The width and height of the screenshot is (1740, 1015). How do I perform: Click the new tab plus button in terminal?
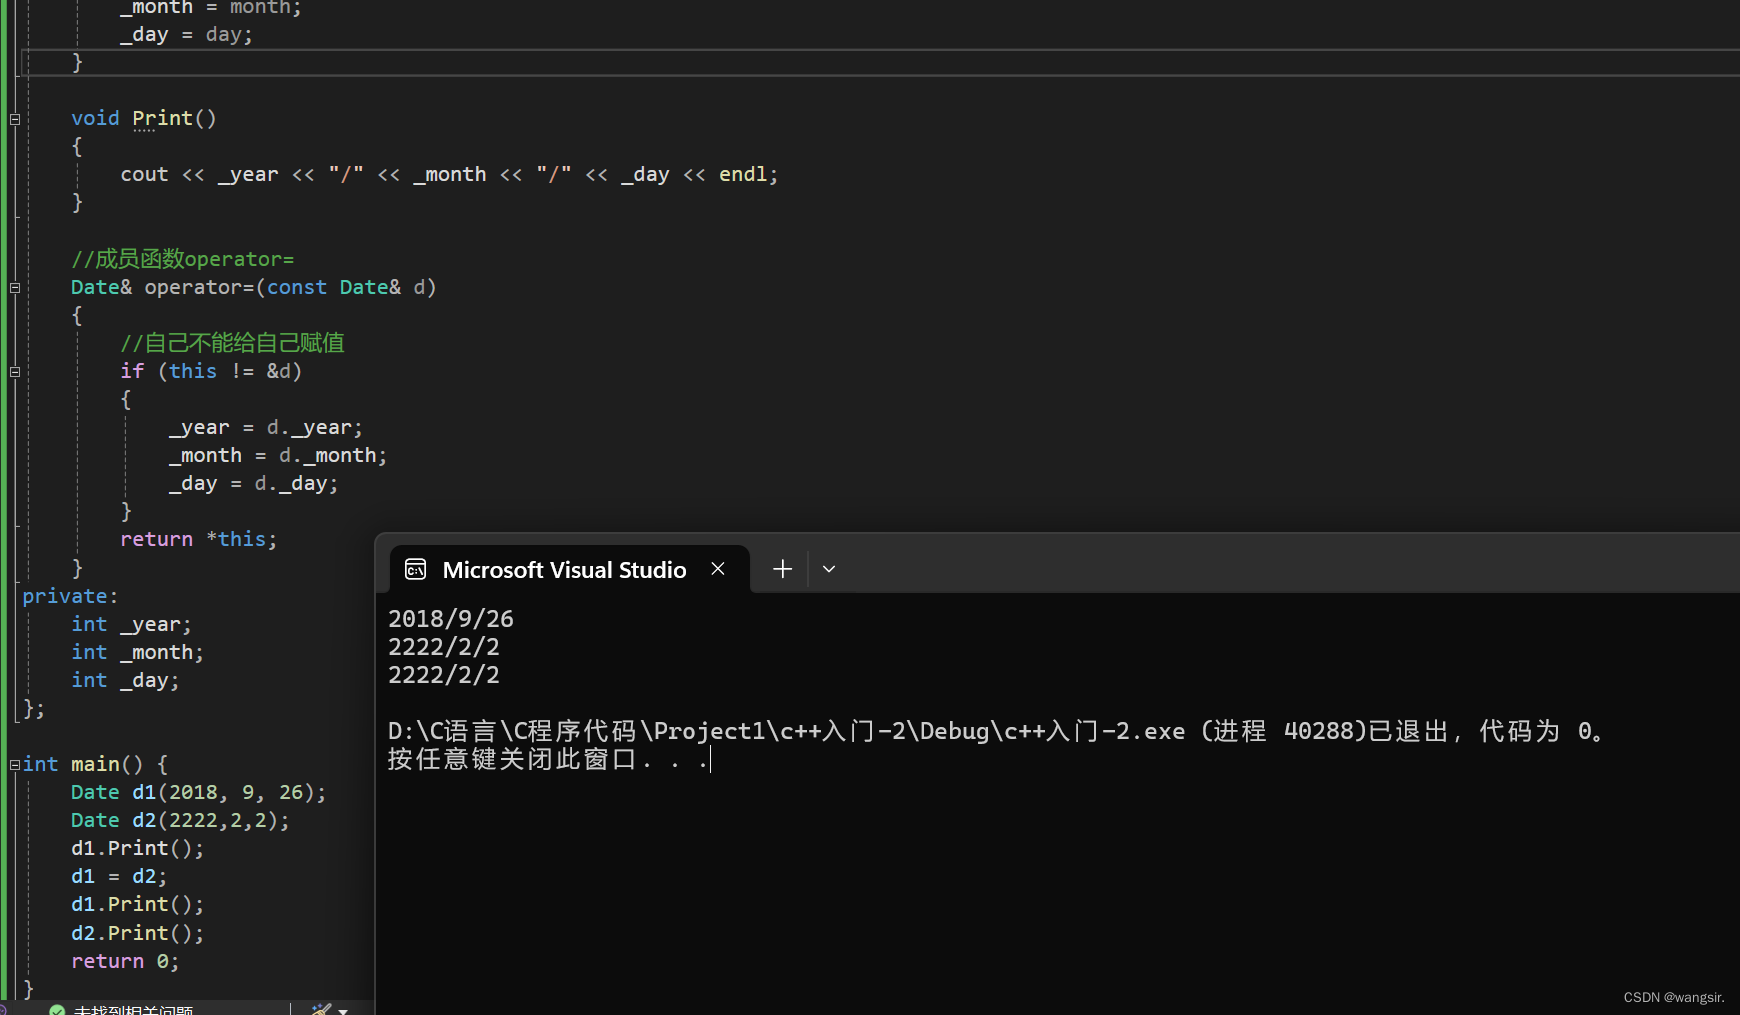(782, 569)
